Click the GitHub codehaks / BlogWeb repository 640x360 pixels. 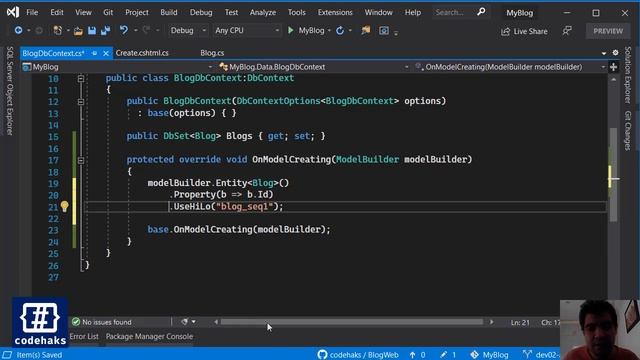click(358, 355)
